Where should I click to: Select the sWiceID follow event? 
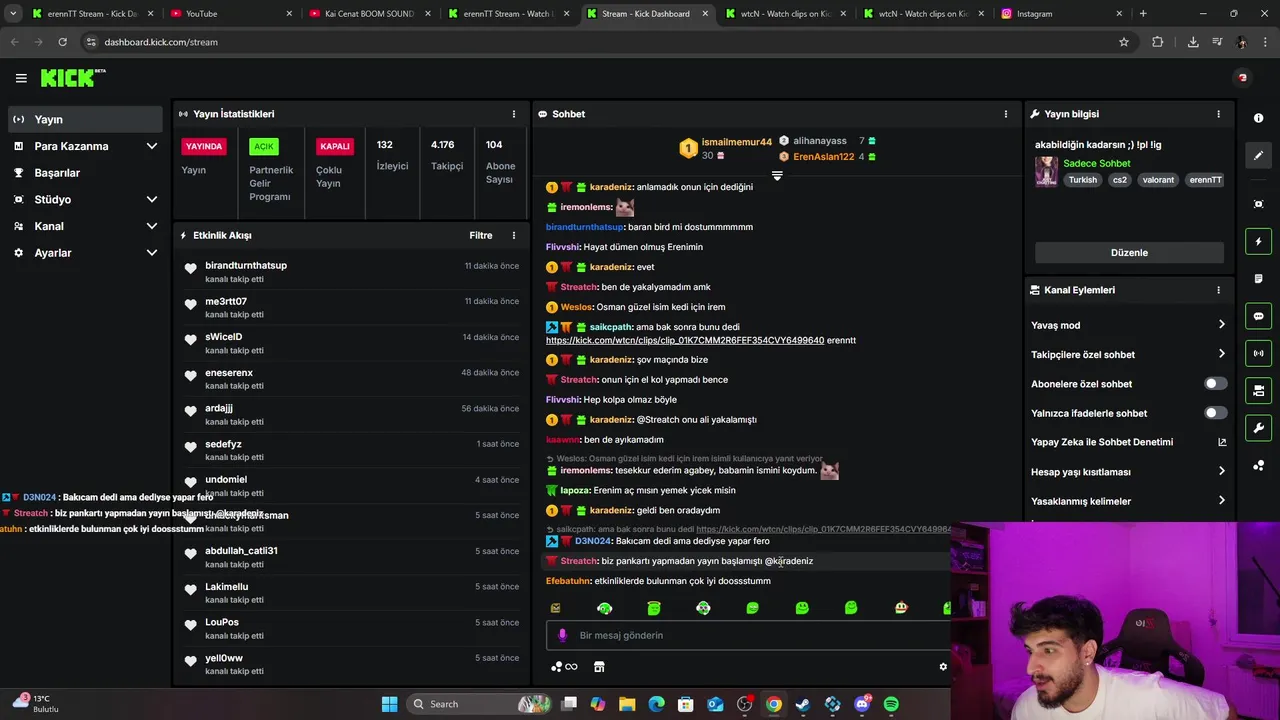[x=351, y=343]
